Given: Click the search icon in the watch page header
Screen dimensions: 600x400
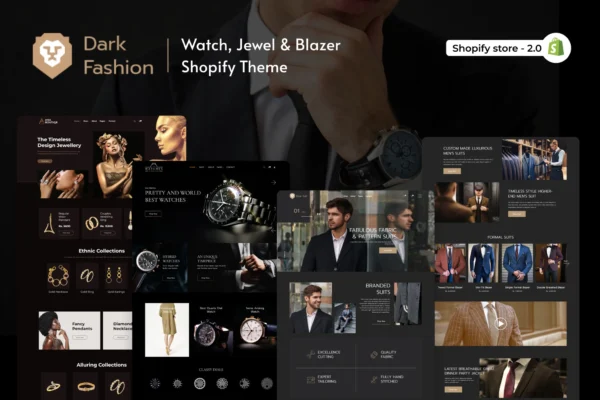Looking at the screenshot, I should click(264, 167).
